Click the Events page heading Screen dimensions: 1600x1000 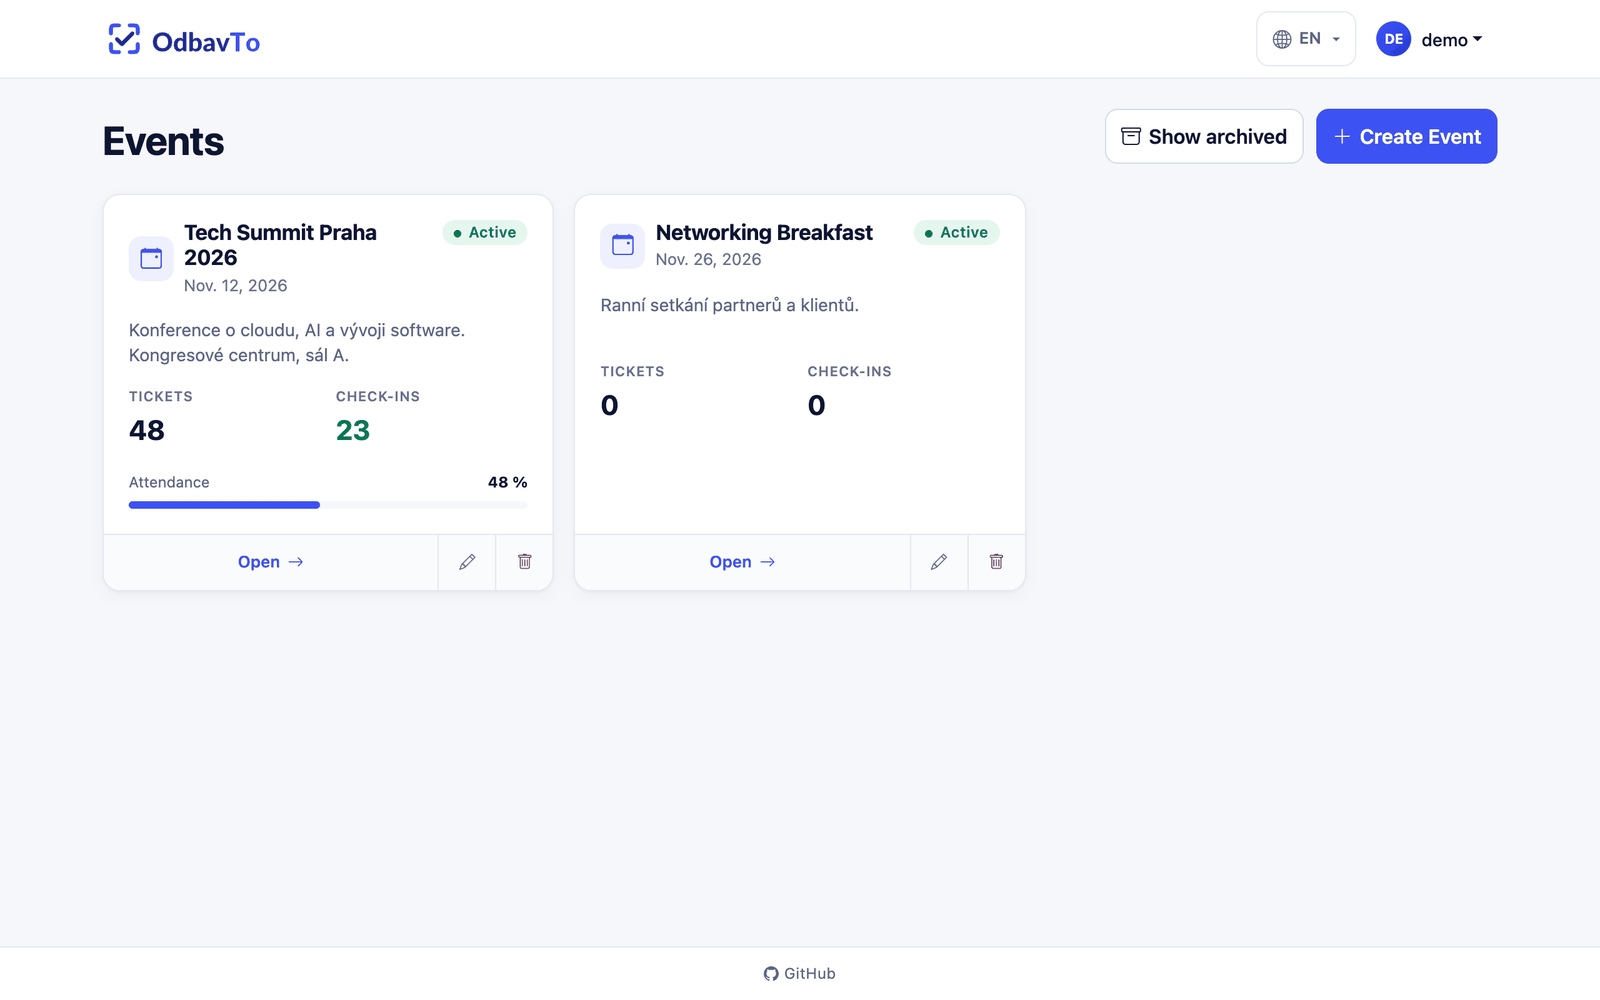point(164,141)
